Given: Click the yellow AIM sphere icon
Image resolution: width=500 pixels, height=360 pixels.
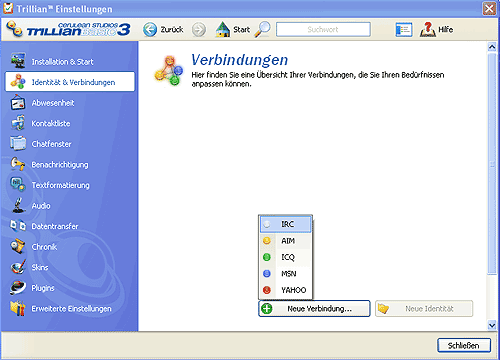Looking at the screenshot, I should tap(267, 240).
